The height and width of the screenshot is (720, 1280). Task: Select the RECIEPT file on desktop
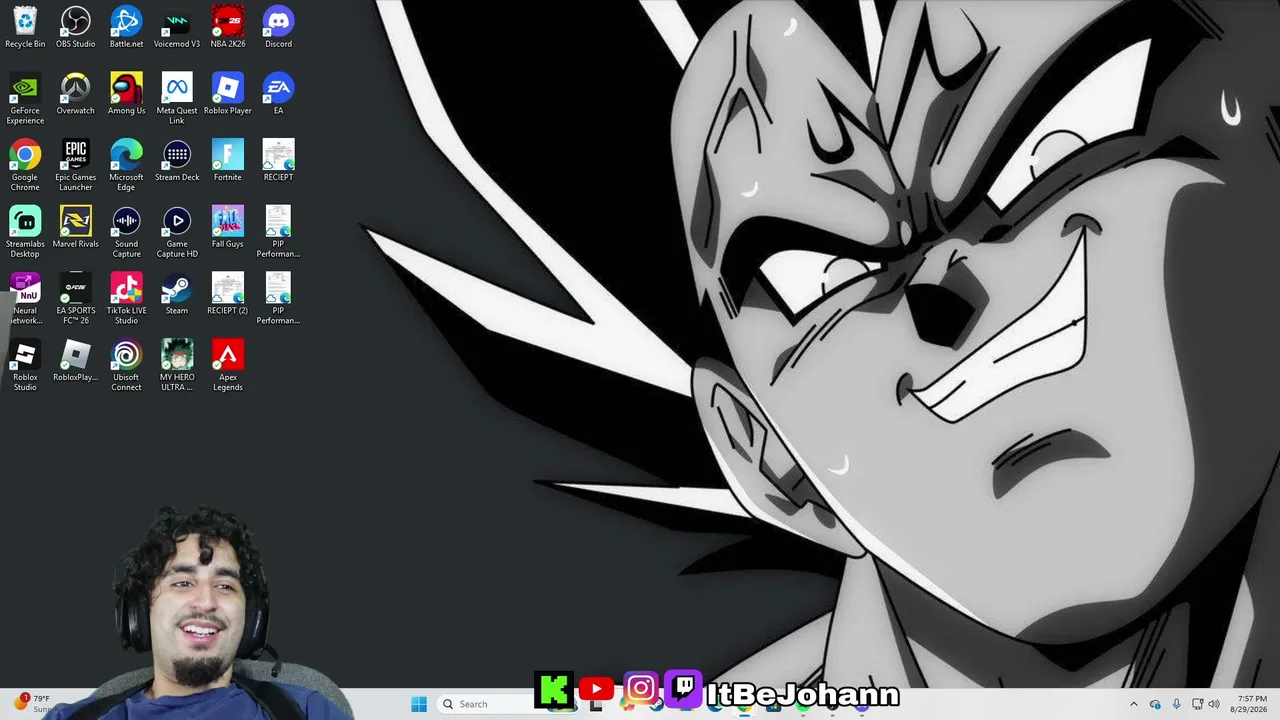point(278,160)
